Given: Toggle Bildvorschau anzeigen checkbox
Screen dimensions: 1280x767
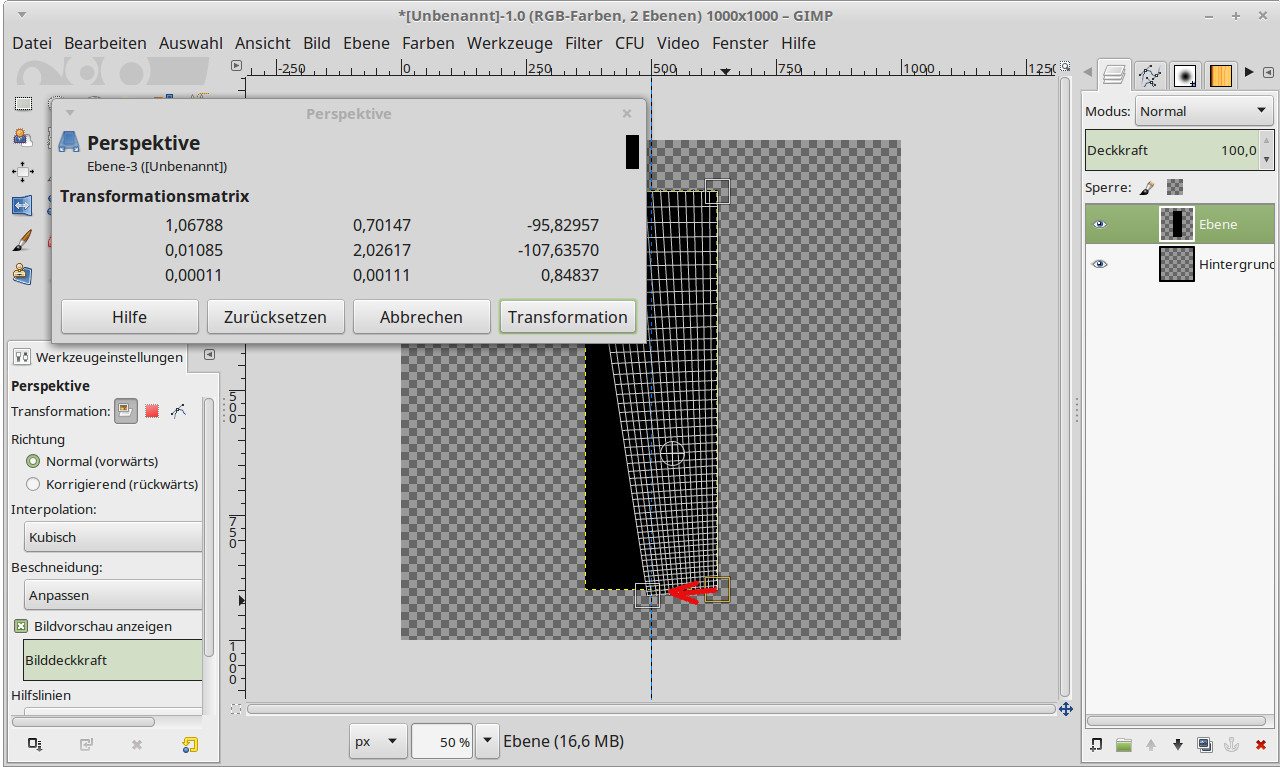Looking at the screenshot, I should (x=21, y=626).
